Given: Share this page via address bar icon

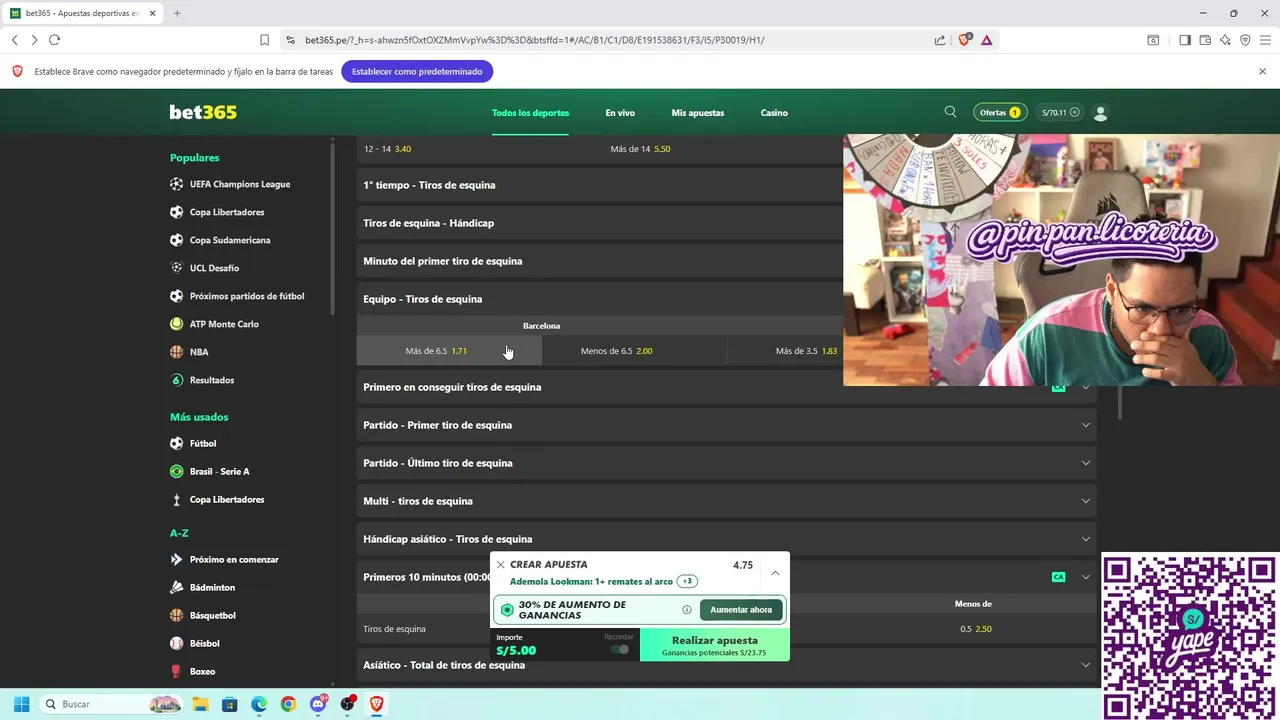Looking at the screenshot, I should click(x=940, y=40).
